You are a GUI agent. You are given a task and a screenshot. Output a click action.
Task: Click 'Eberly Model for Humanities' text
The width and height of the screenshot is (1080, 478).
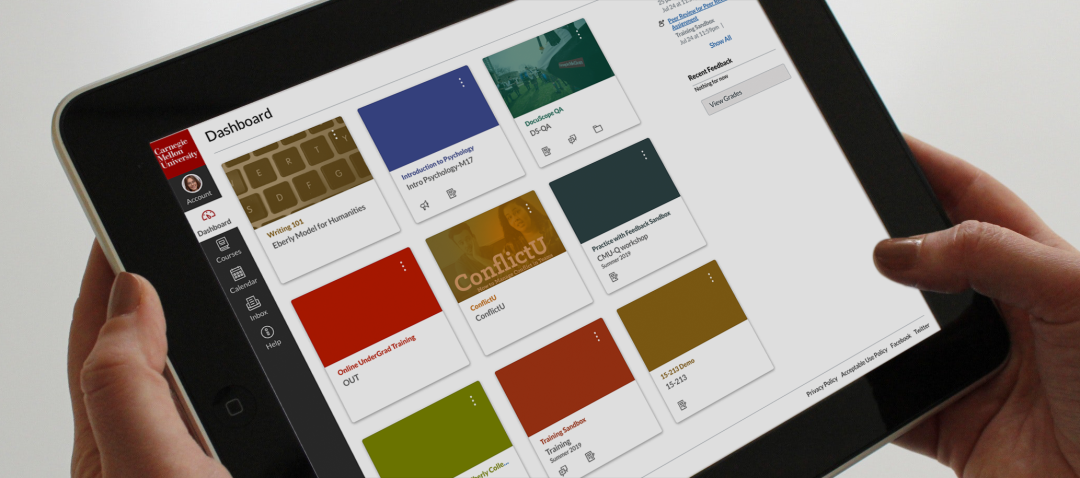pyautogui.click(x=319, y=227)
